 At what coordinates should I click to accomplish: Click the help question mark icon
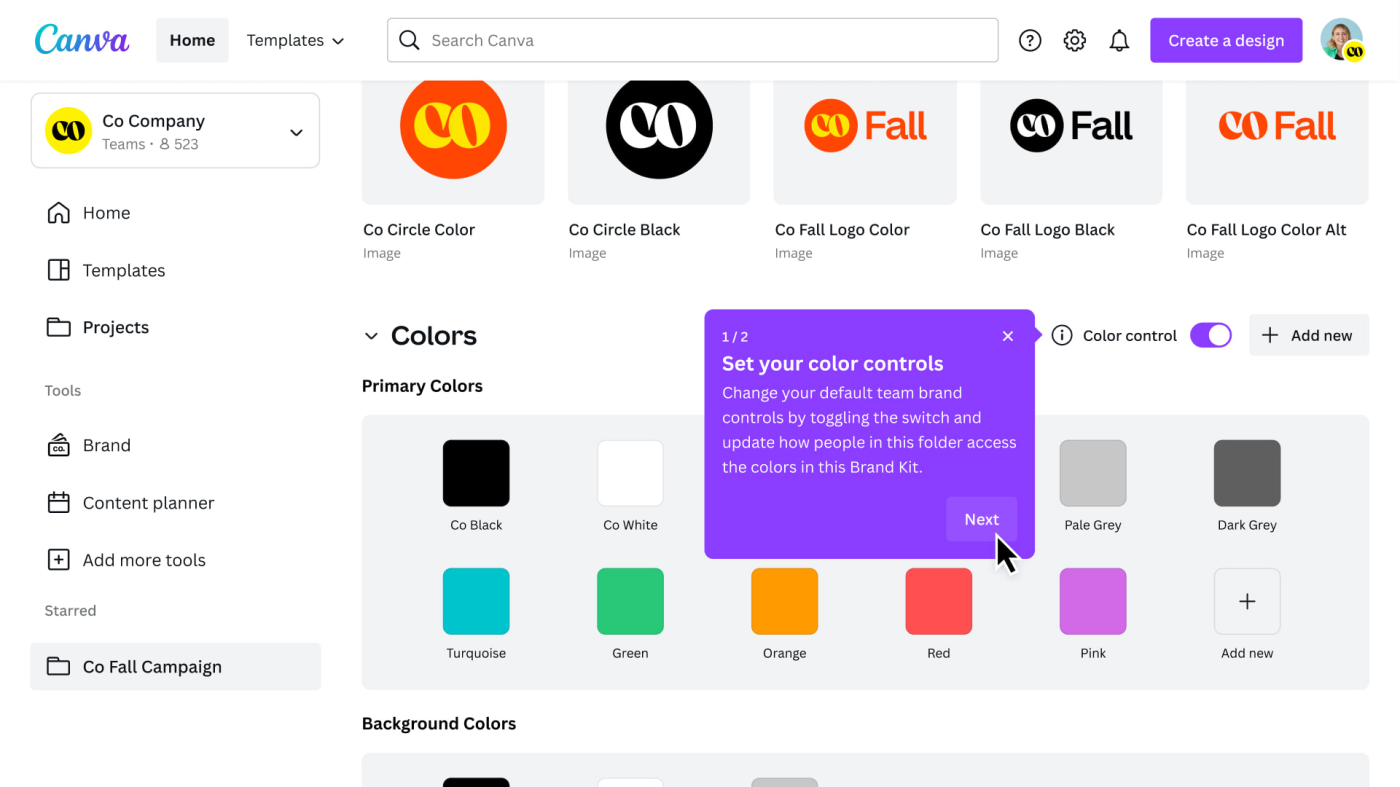point(1030,40)
